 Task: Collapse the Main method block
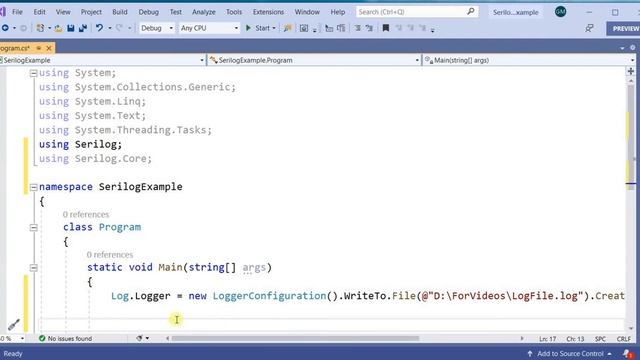tap(33, 268)
